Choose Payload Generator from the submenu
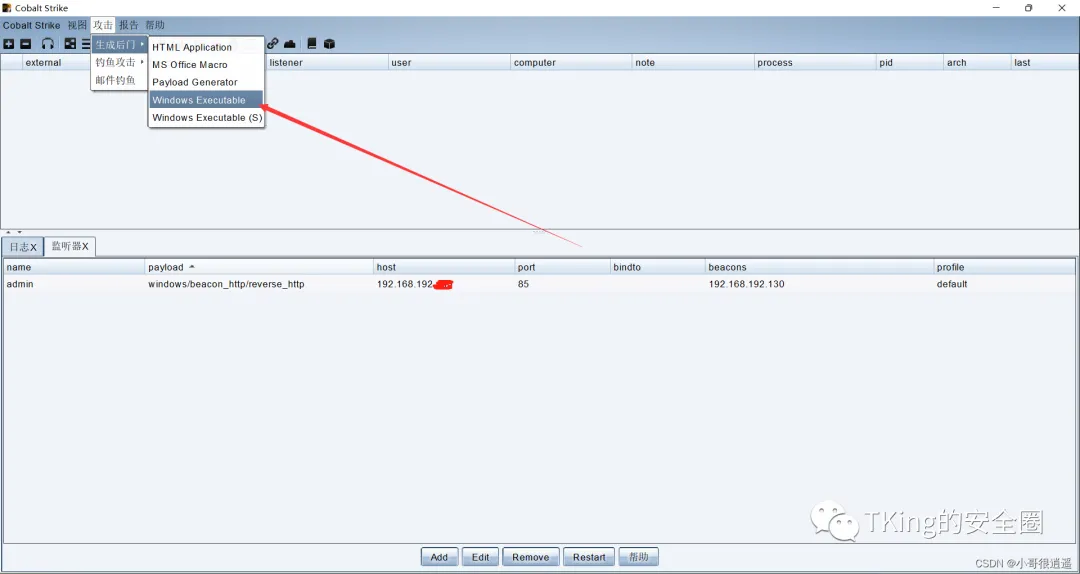 click(206, 82)
